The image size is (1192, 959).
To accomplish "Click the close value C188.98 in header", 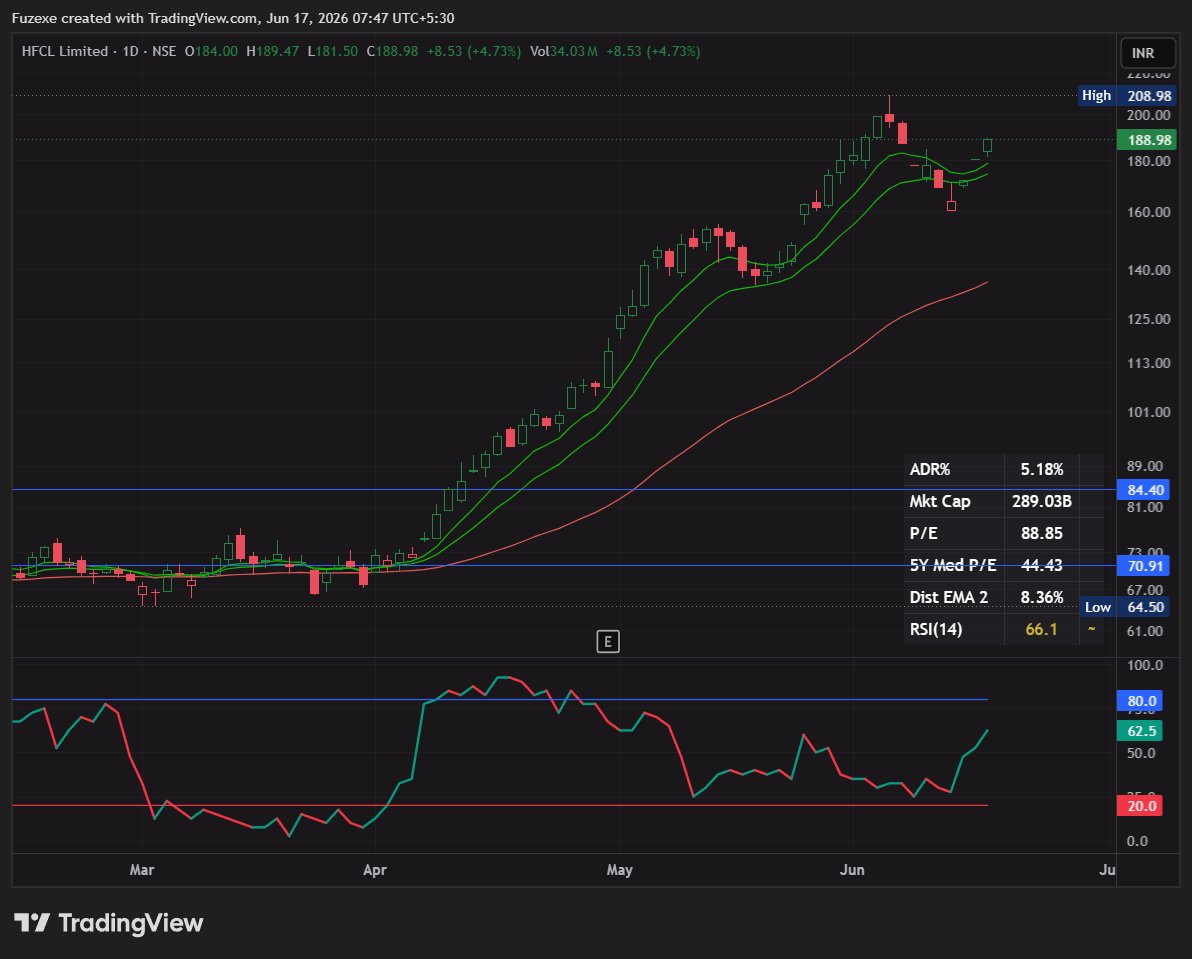I will tap(392, 51).
